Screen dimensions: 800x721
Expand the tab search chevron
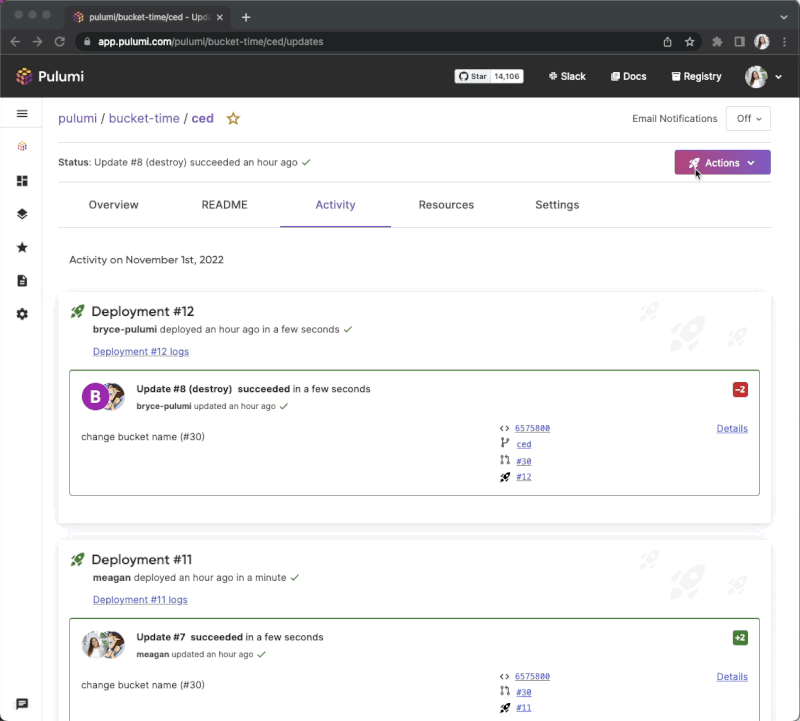784,17
